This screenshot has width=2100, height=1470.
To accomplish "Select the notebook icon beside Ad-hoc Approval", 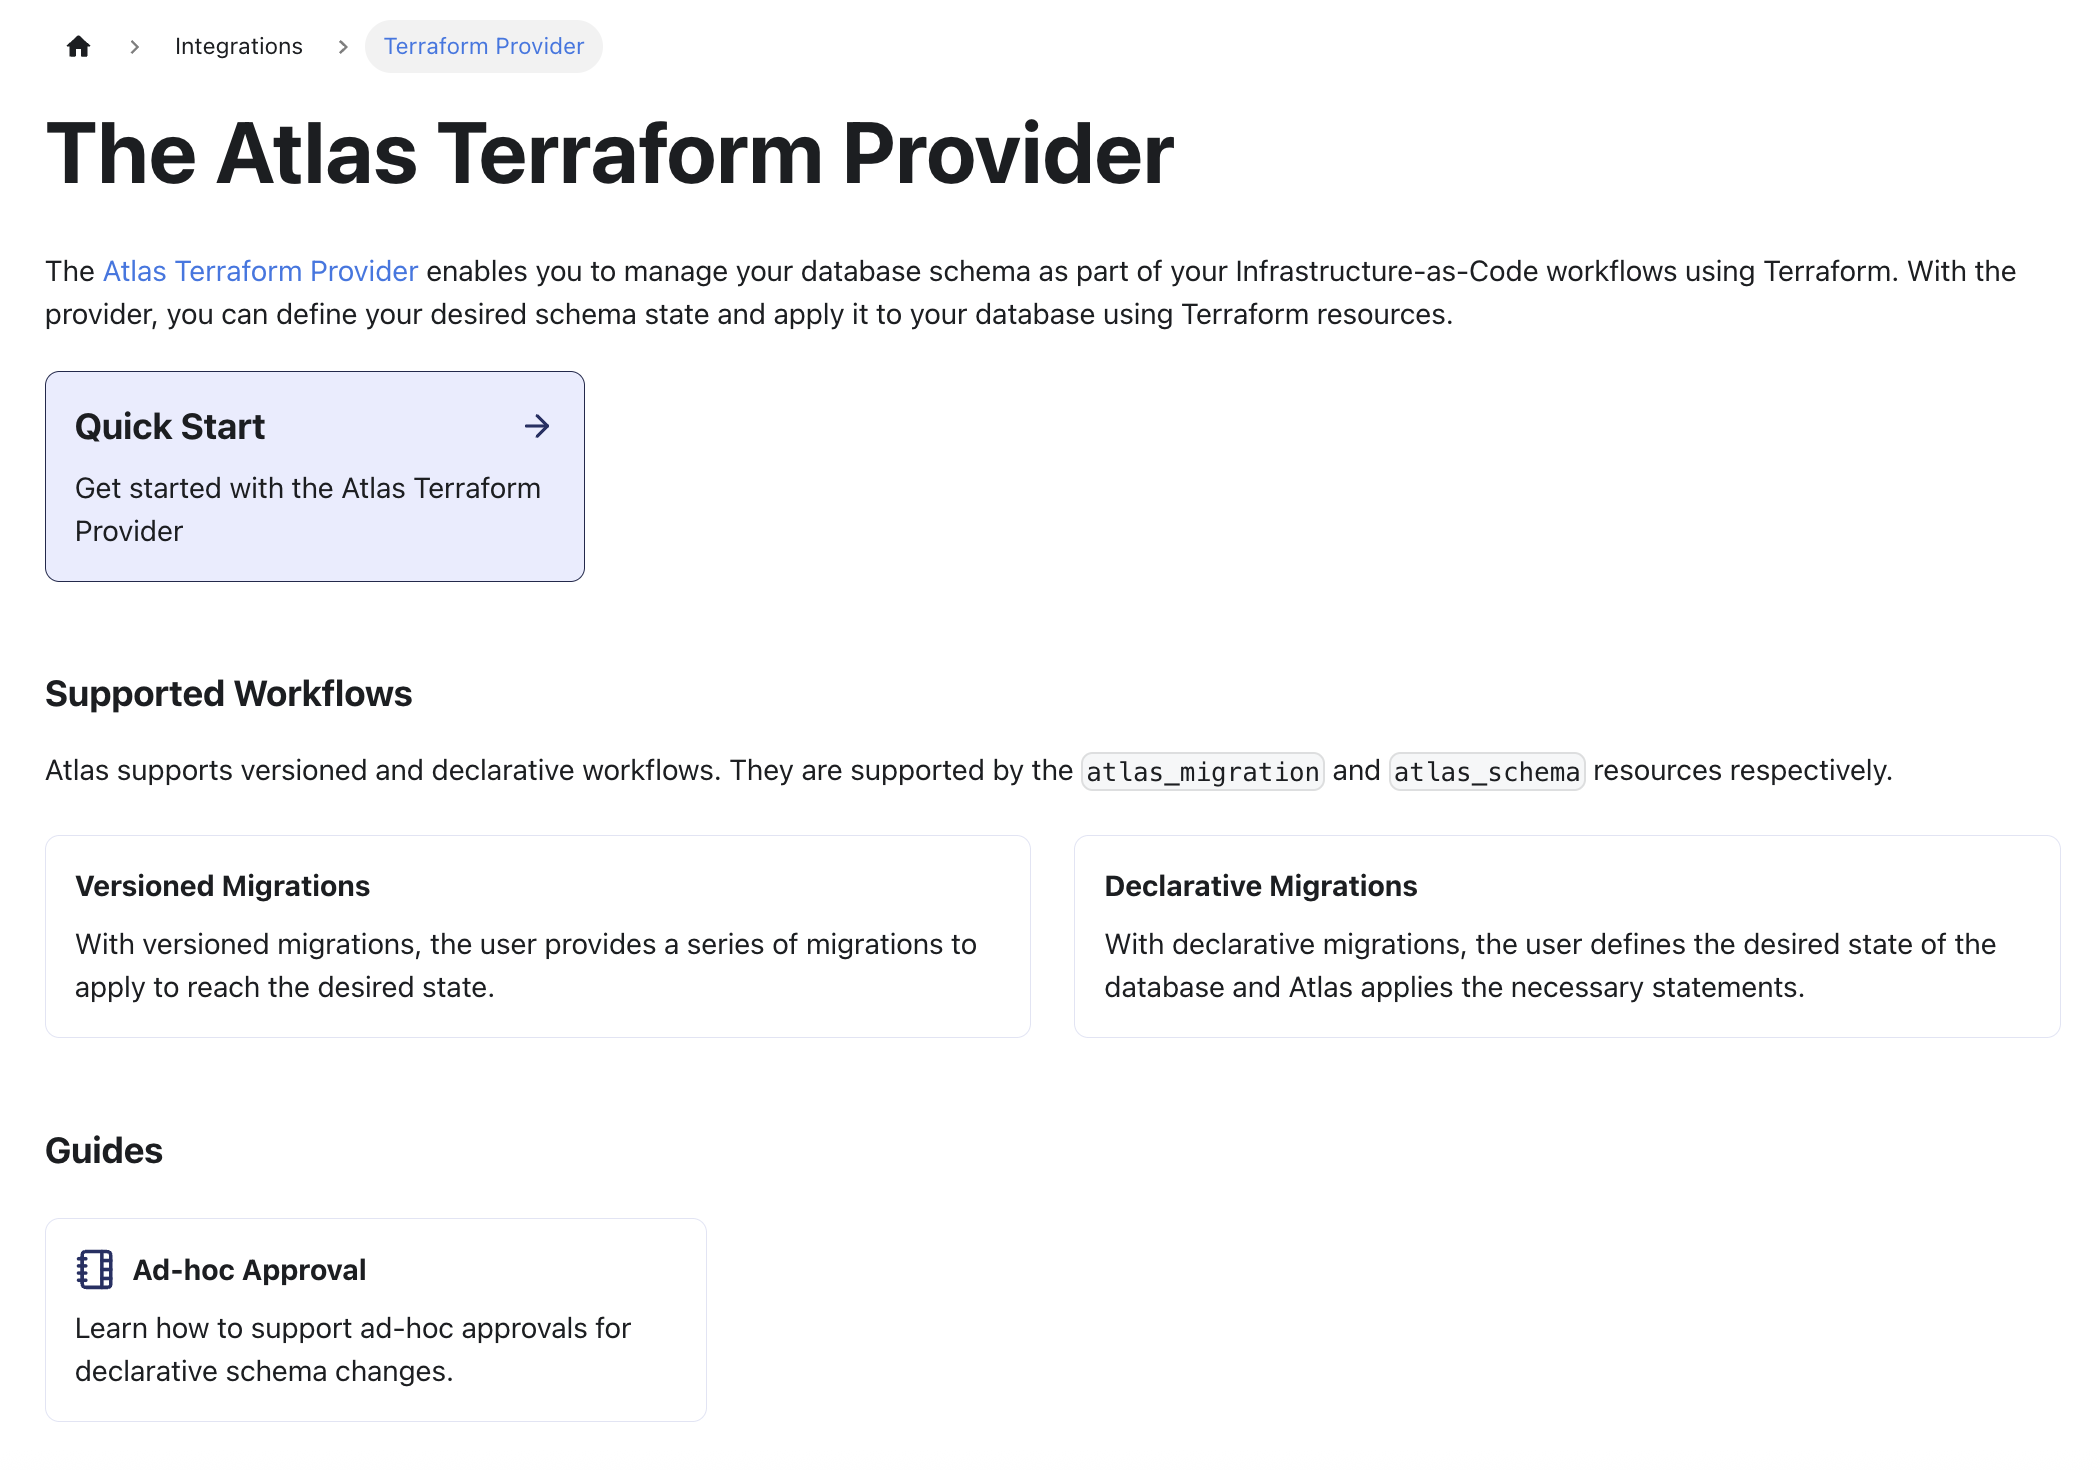I will coord(94,1269).
